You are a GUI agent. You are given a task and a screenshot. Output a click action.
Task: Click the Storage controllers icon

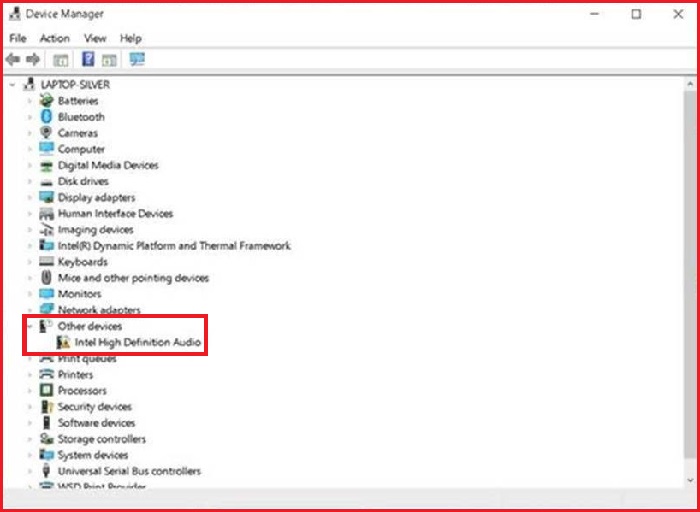pyautogui.click(x=46, y=439)
